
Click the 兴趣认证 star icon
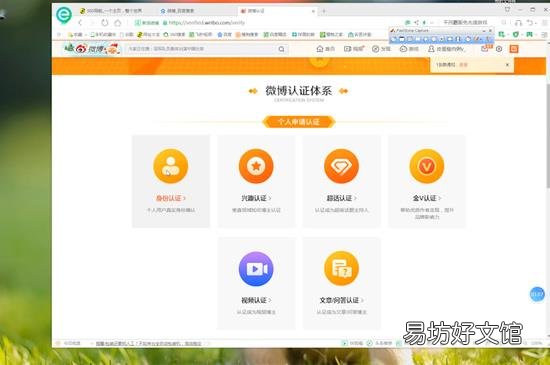[256, 166]
